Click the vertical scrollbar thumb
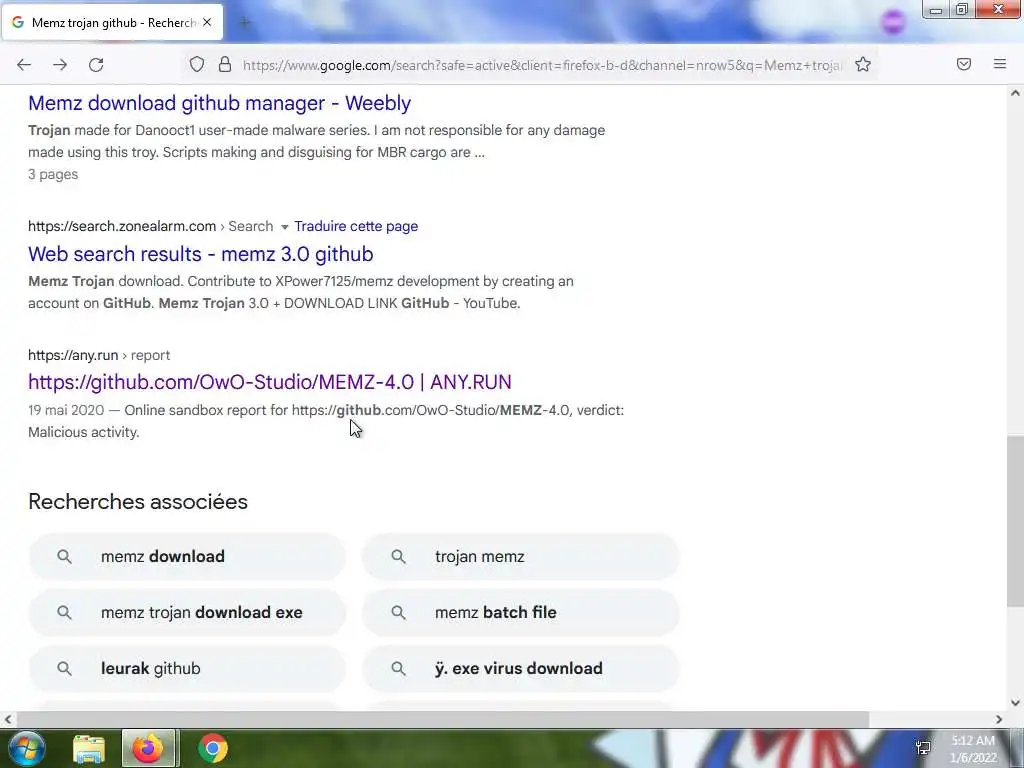The width and height of the screenshot is (1024, 768). (1015, 522)
